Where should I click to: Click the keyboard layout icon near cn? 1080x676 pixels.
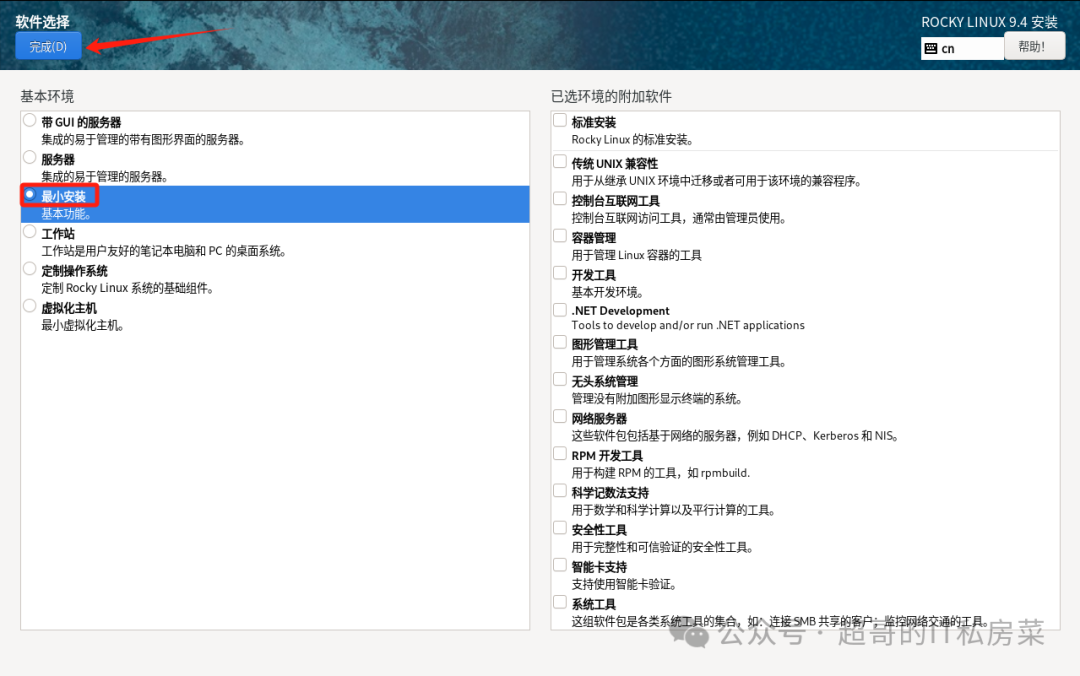(x=932, y=47)
